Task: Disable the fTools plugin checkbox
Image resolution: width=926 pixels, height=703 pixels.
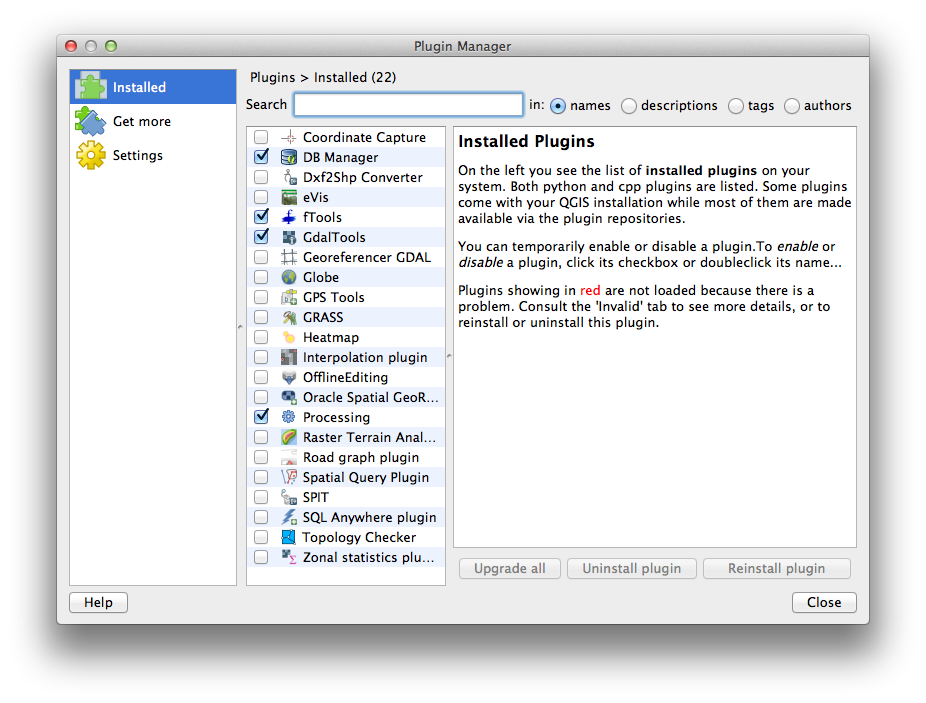Action: [261, 217]
